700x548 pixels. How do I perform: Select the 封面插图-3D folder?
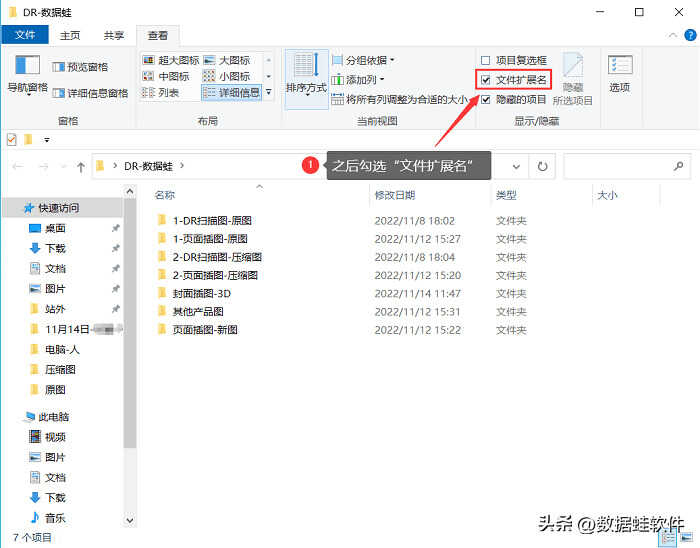click(201, 293)
